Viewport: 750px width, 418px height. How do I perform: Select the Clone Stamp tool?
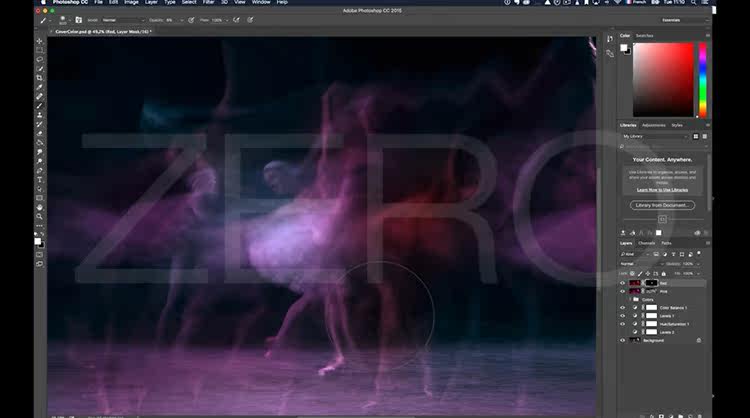click(x=39, y=115)
